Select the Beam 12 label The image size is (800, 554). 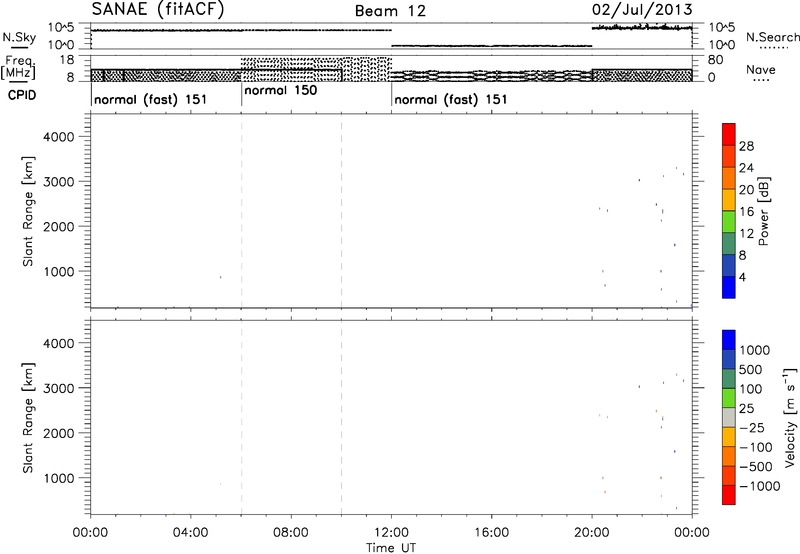pos(390,11)
